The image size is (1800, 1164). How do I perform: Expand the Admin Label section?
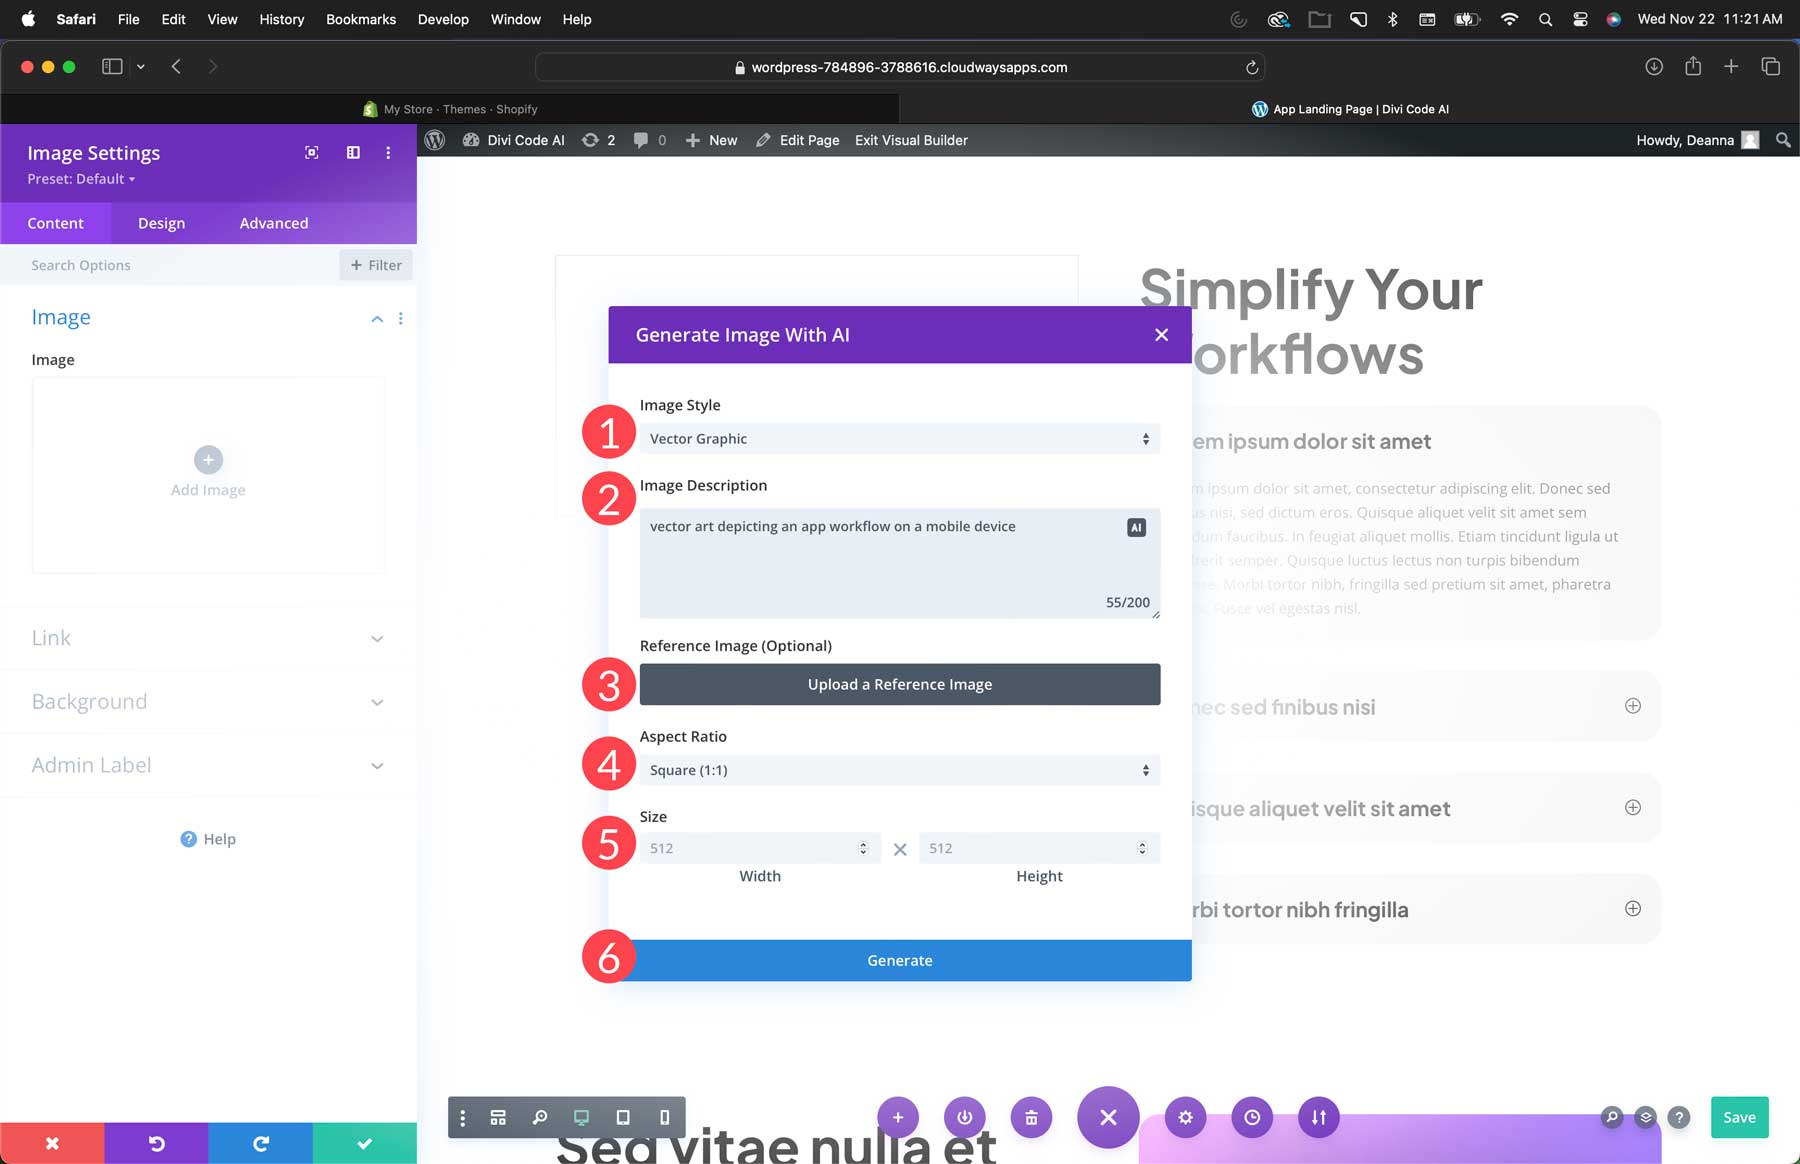tap(208, 765)
